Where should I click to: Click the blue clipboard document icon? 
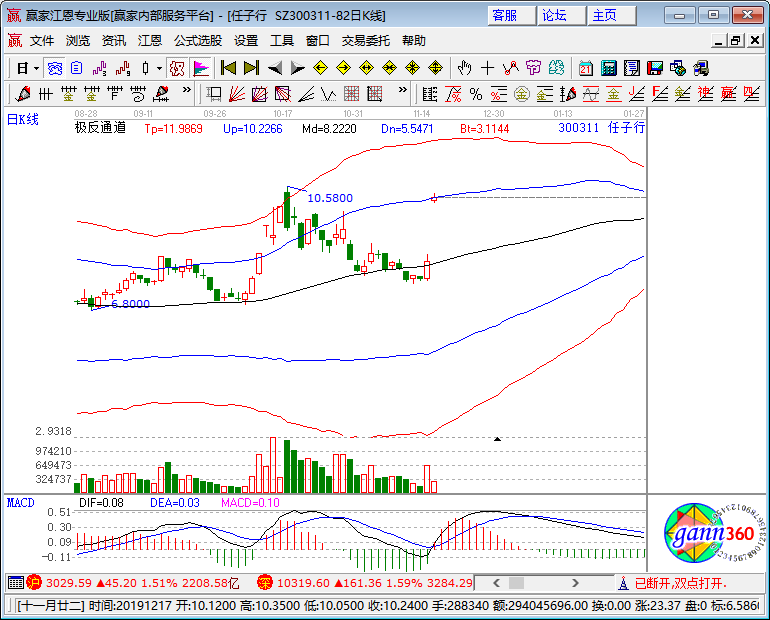76,68
